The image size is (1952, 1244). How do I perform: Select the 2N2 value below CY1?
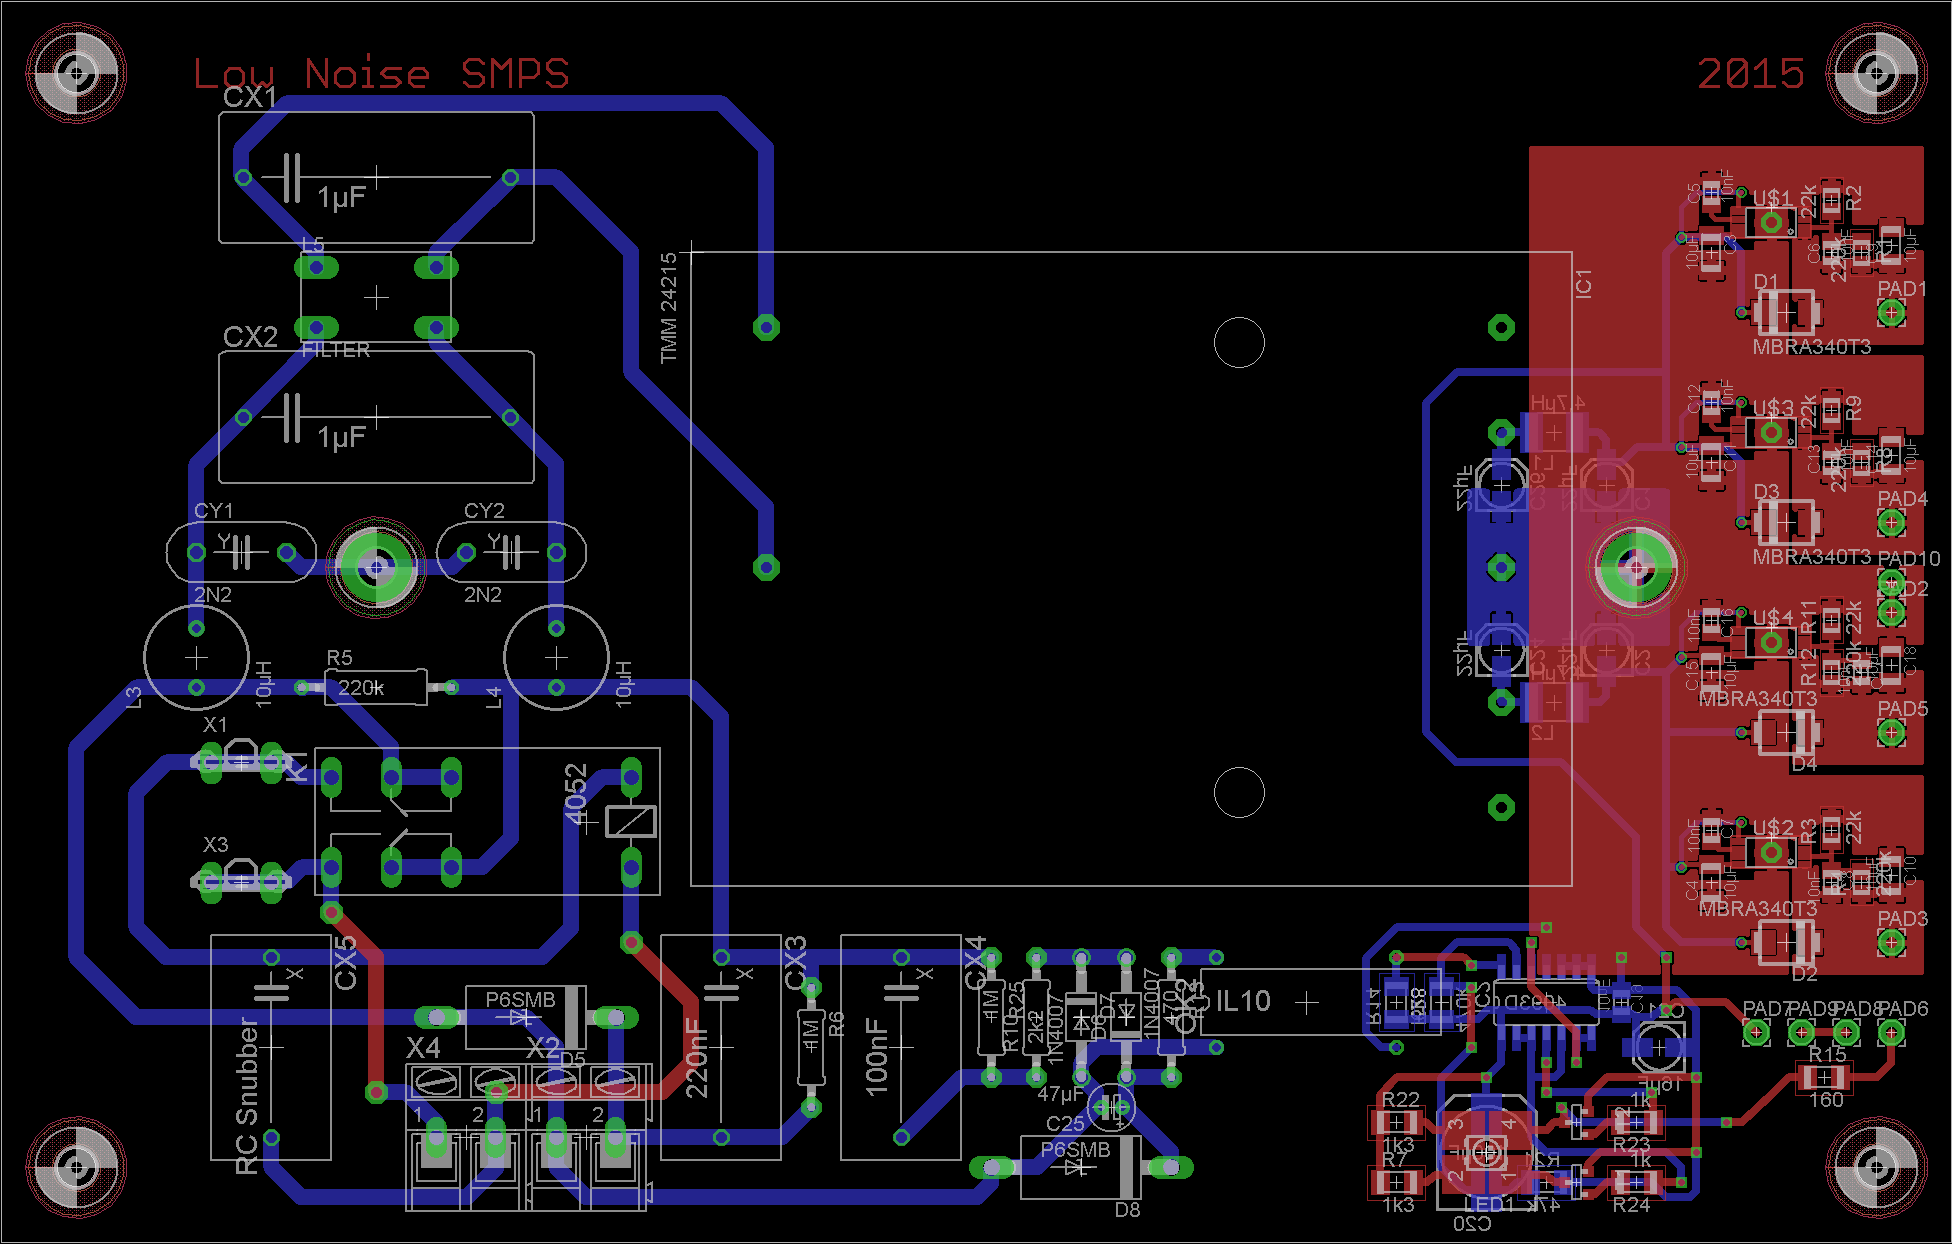click(213, 595)
